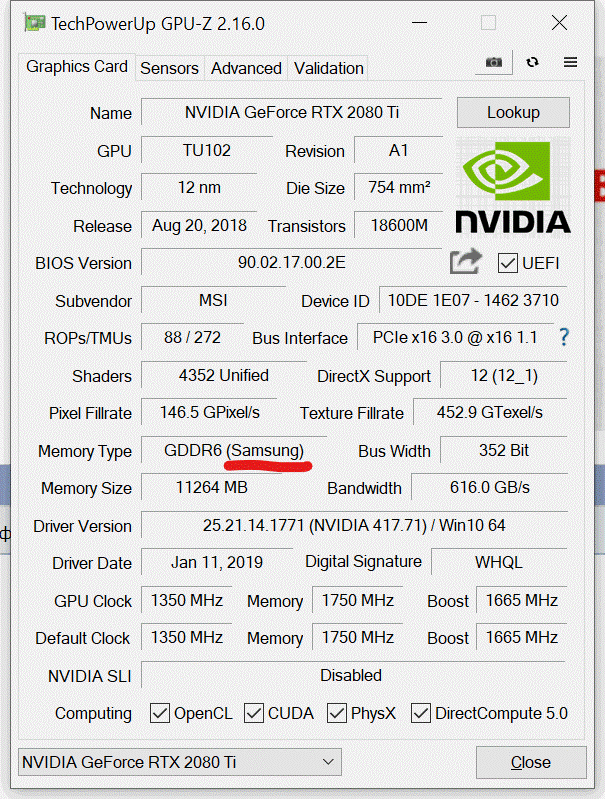Switch to the Sensors tab
This screenshot has height=799, width=605.
pyautogui.click(x=169, y=68)
